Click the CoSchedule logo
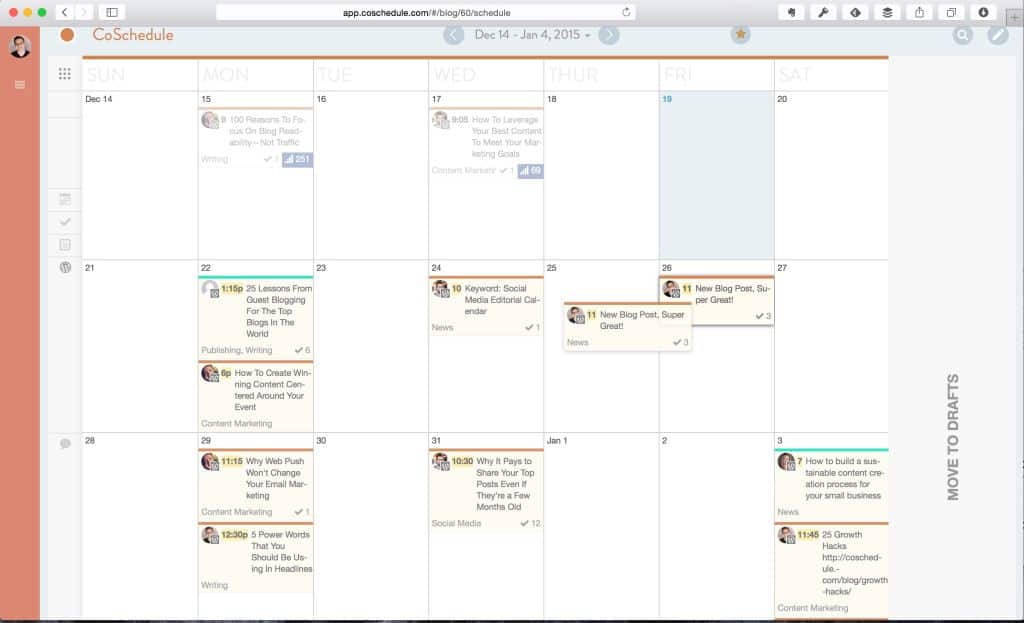 [x=135, y=33]
